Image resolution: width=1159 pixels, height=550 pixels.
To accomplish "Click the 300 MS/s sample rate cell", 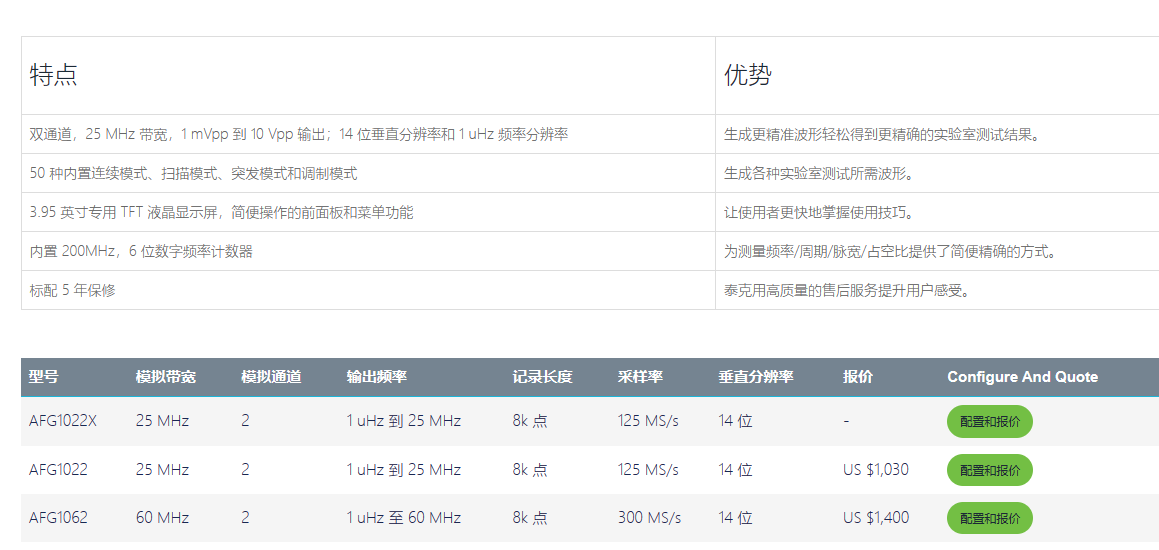I will (x=649, y=518).
